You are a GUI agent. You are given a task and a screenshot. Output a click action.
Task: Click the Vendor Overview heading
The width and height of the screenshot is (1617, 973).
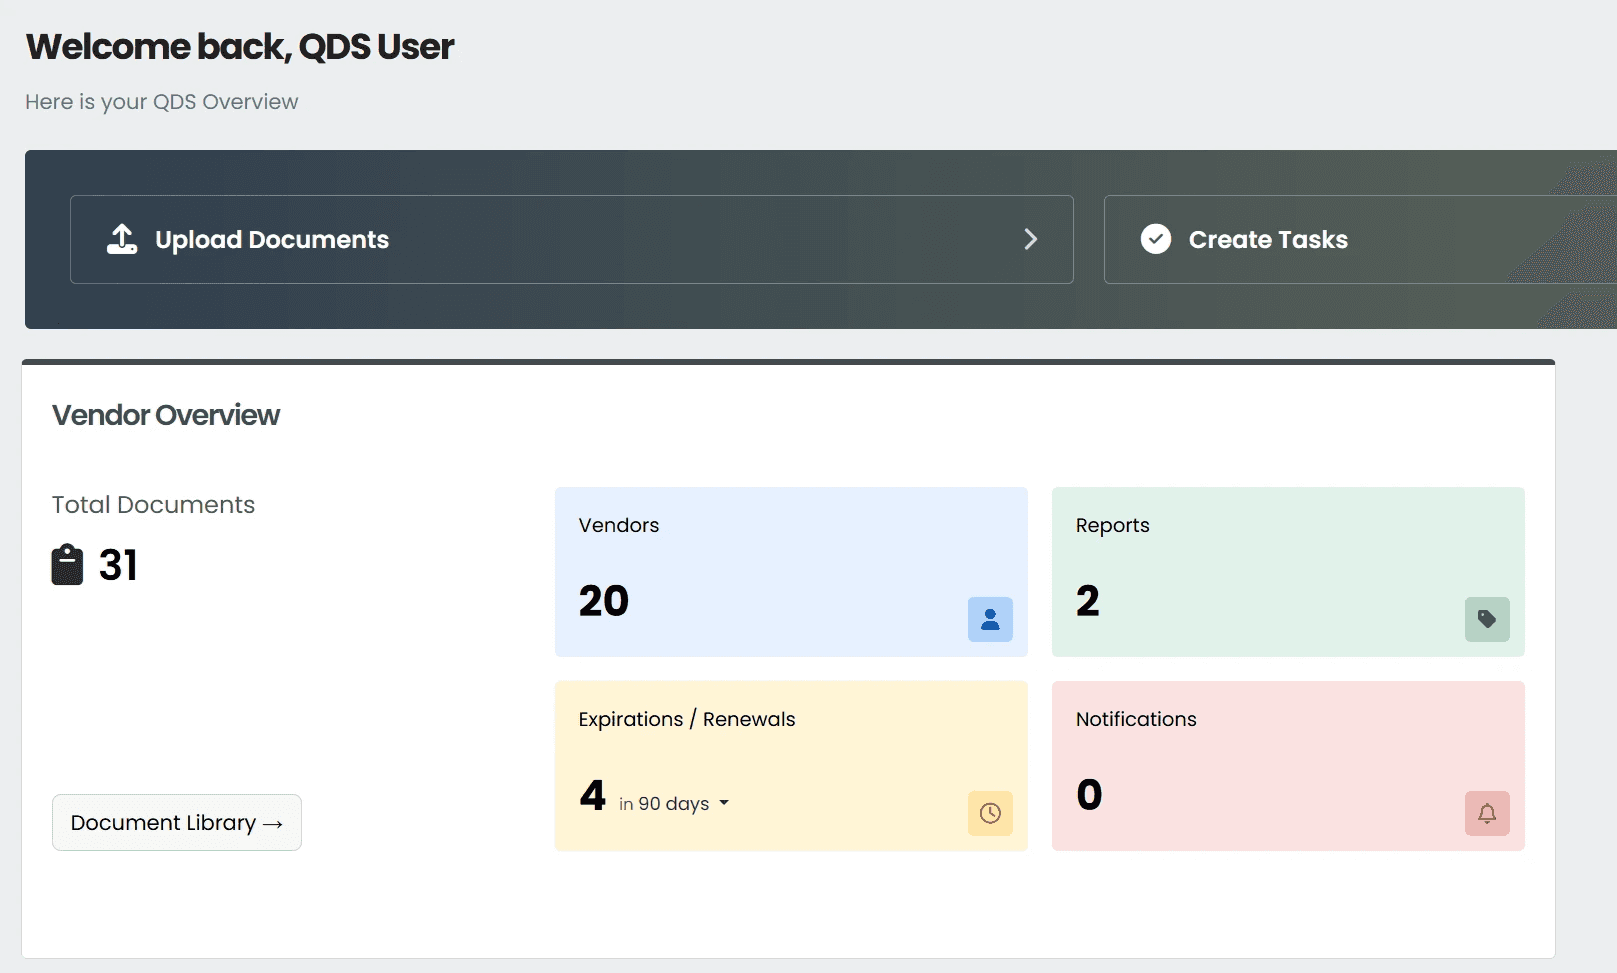pyautogui.click(x=166, y=415)
